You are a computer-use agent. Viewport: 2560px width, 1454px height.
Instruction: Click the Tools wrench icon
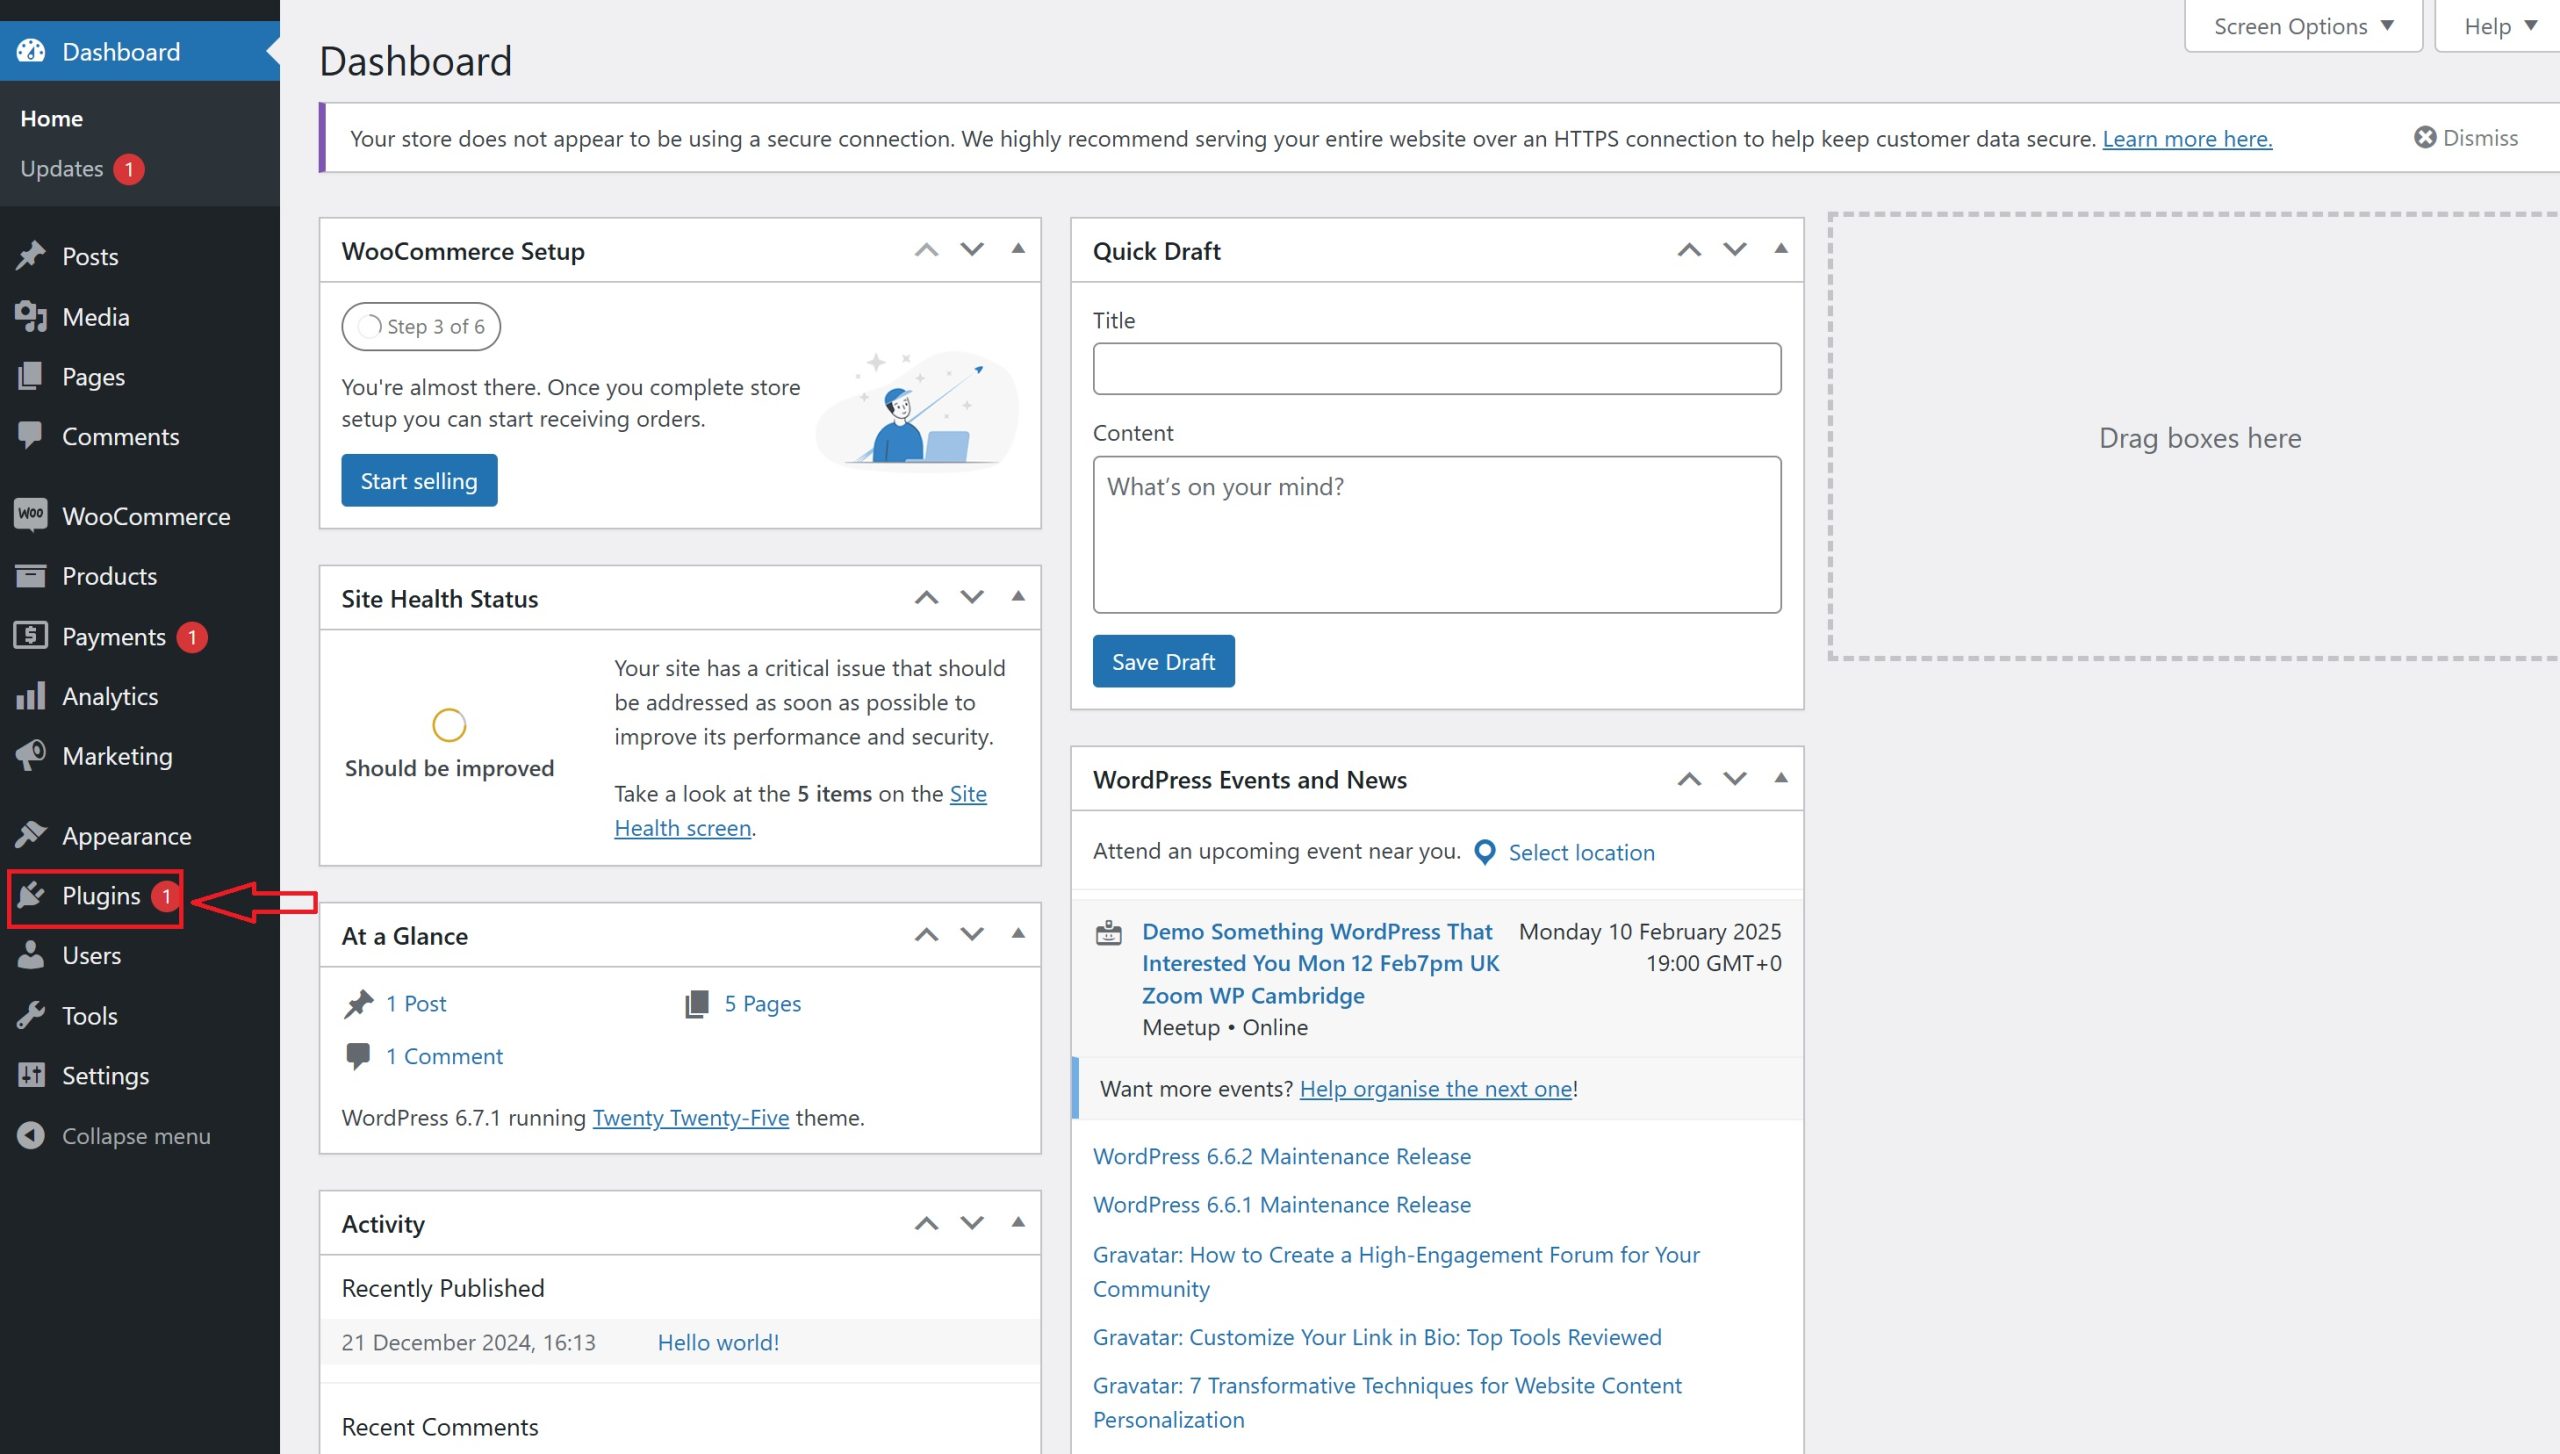click(31, 1015)
